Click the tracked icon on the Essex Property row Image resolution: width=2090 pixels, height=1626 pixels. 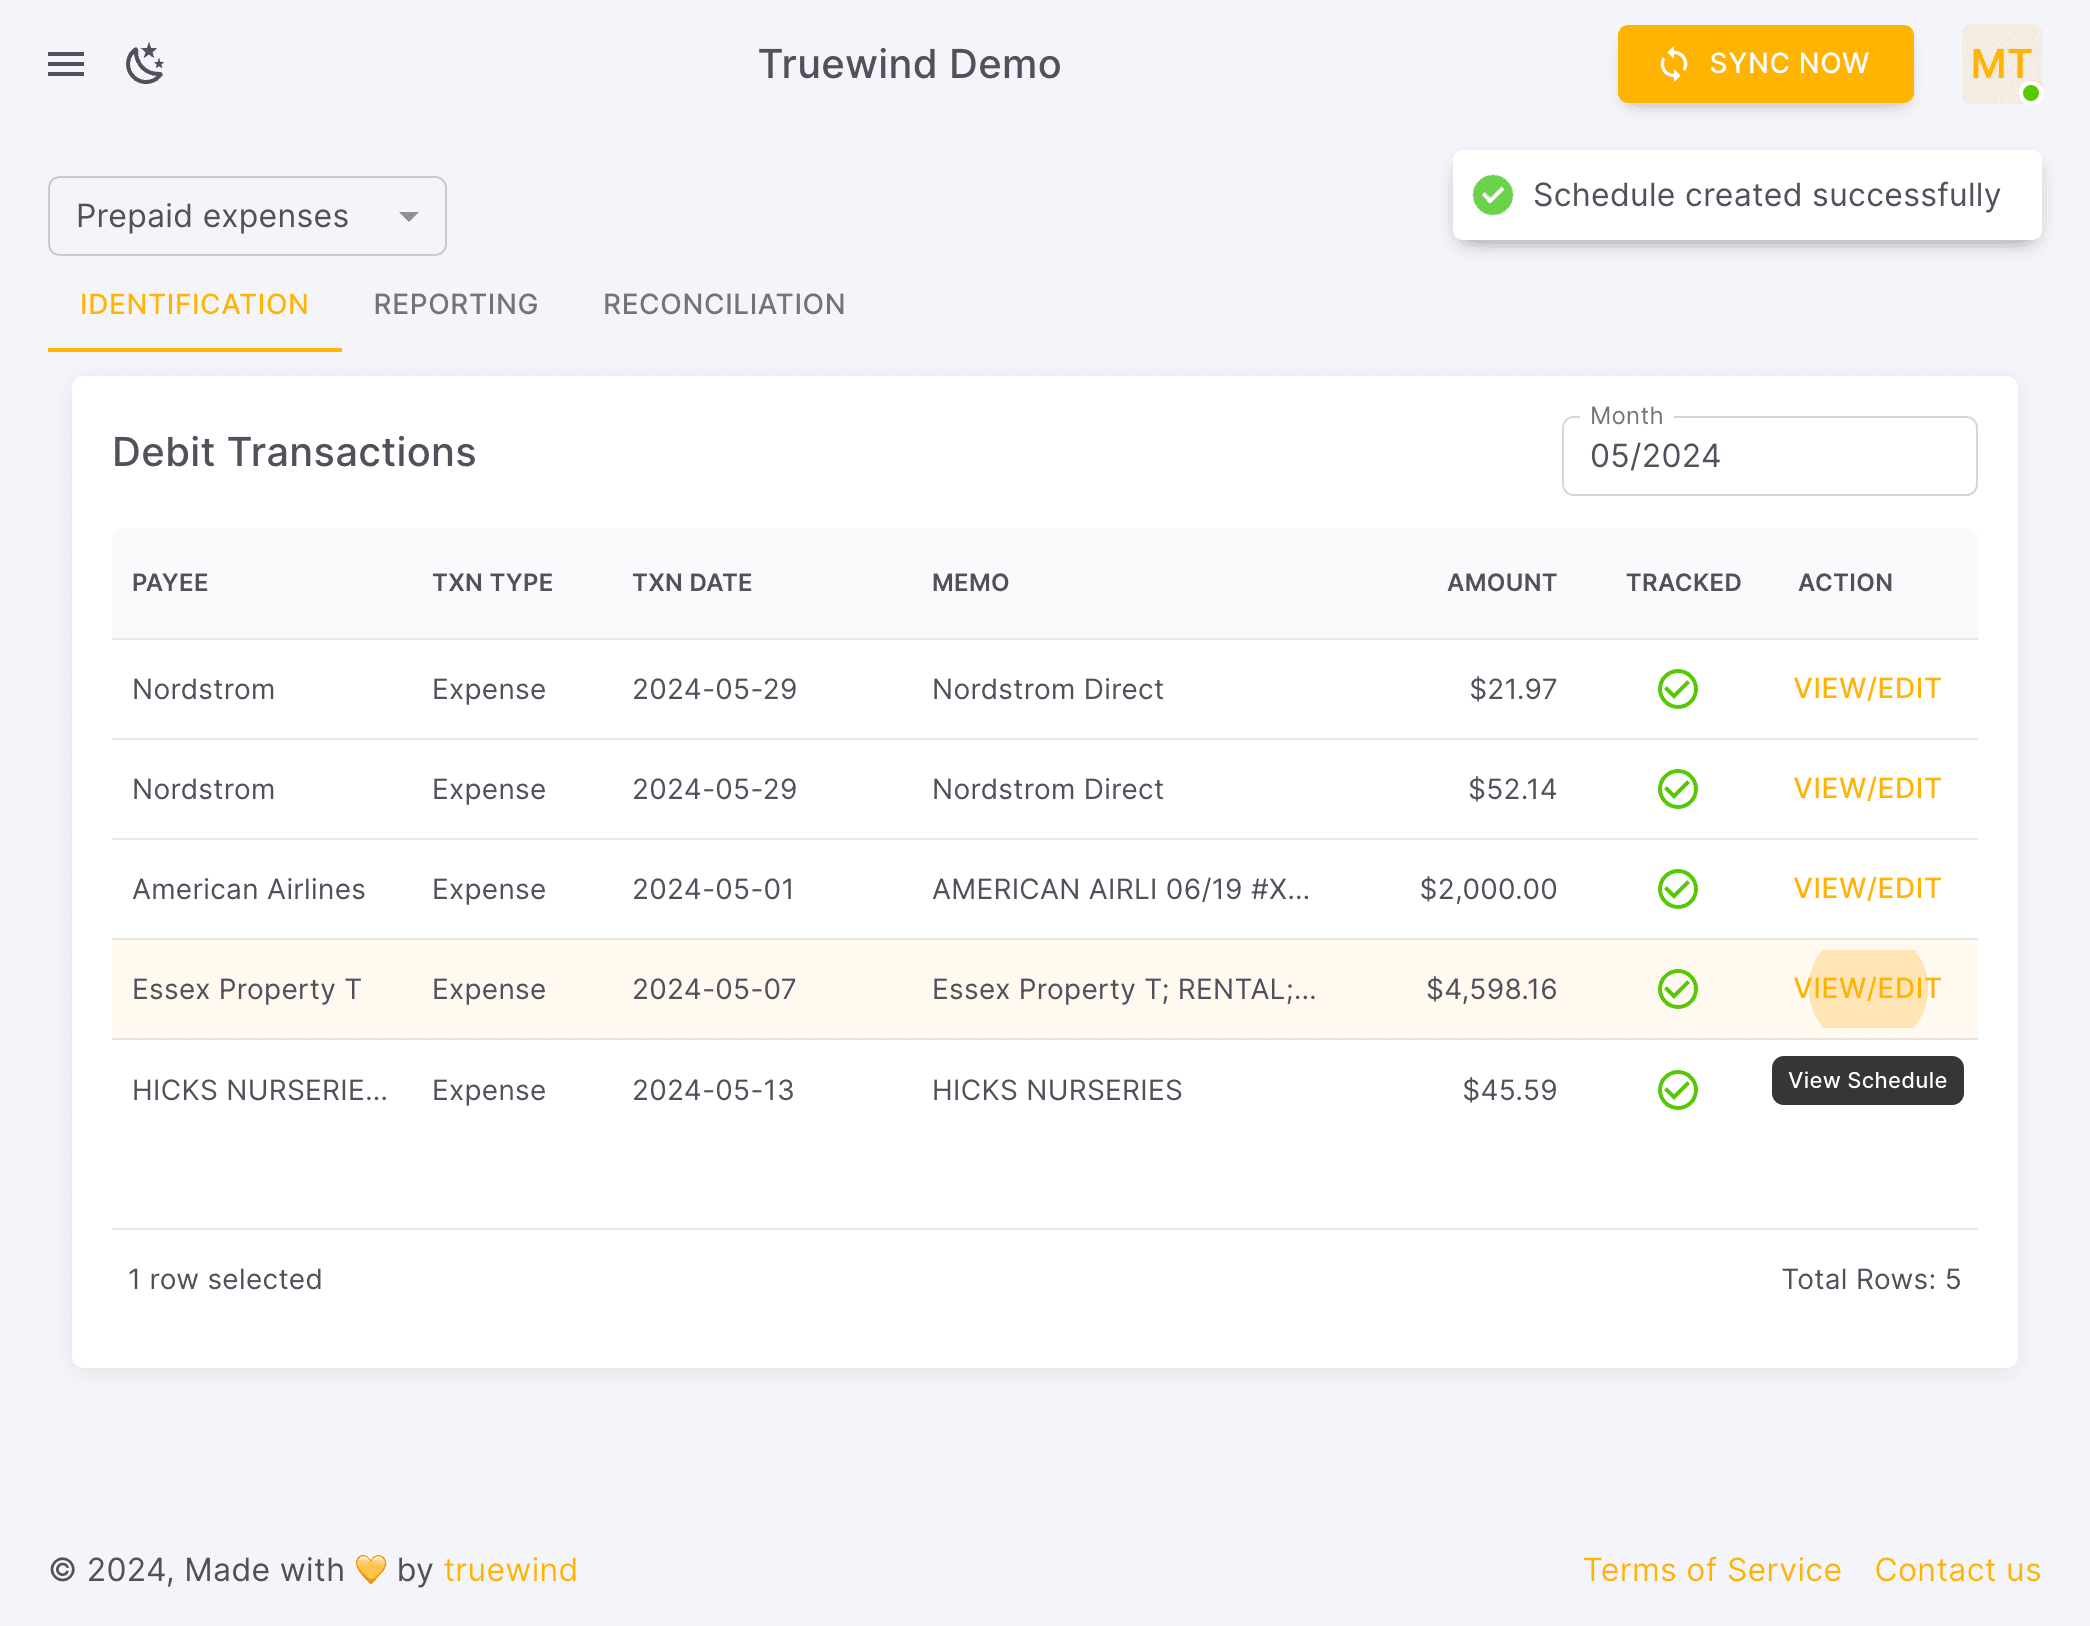(x=1678, y=989)
